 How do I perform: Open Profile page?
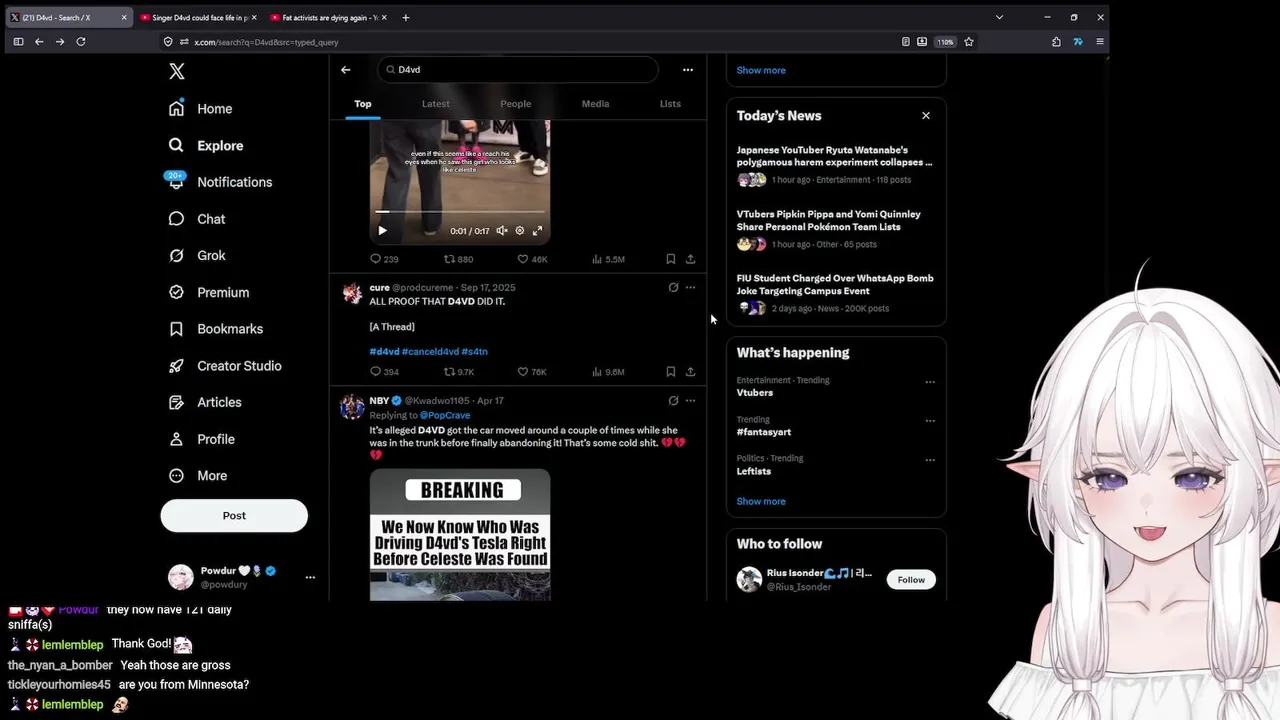coord(202,439)
